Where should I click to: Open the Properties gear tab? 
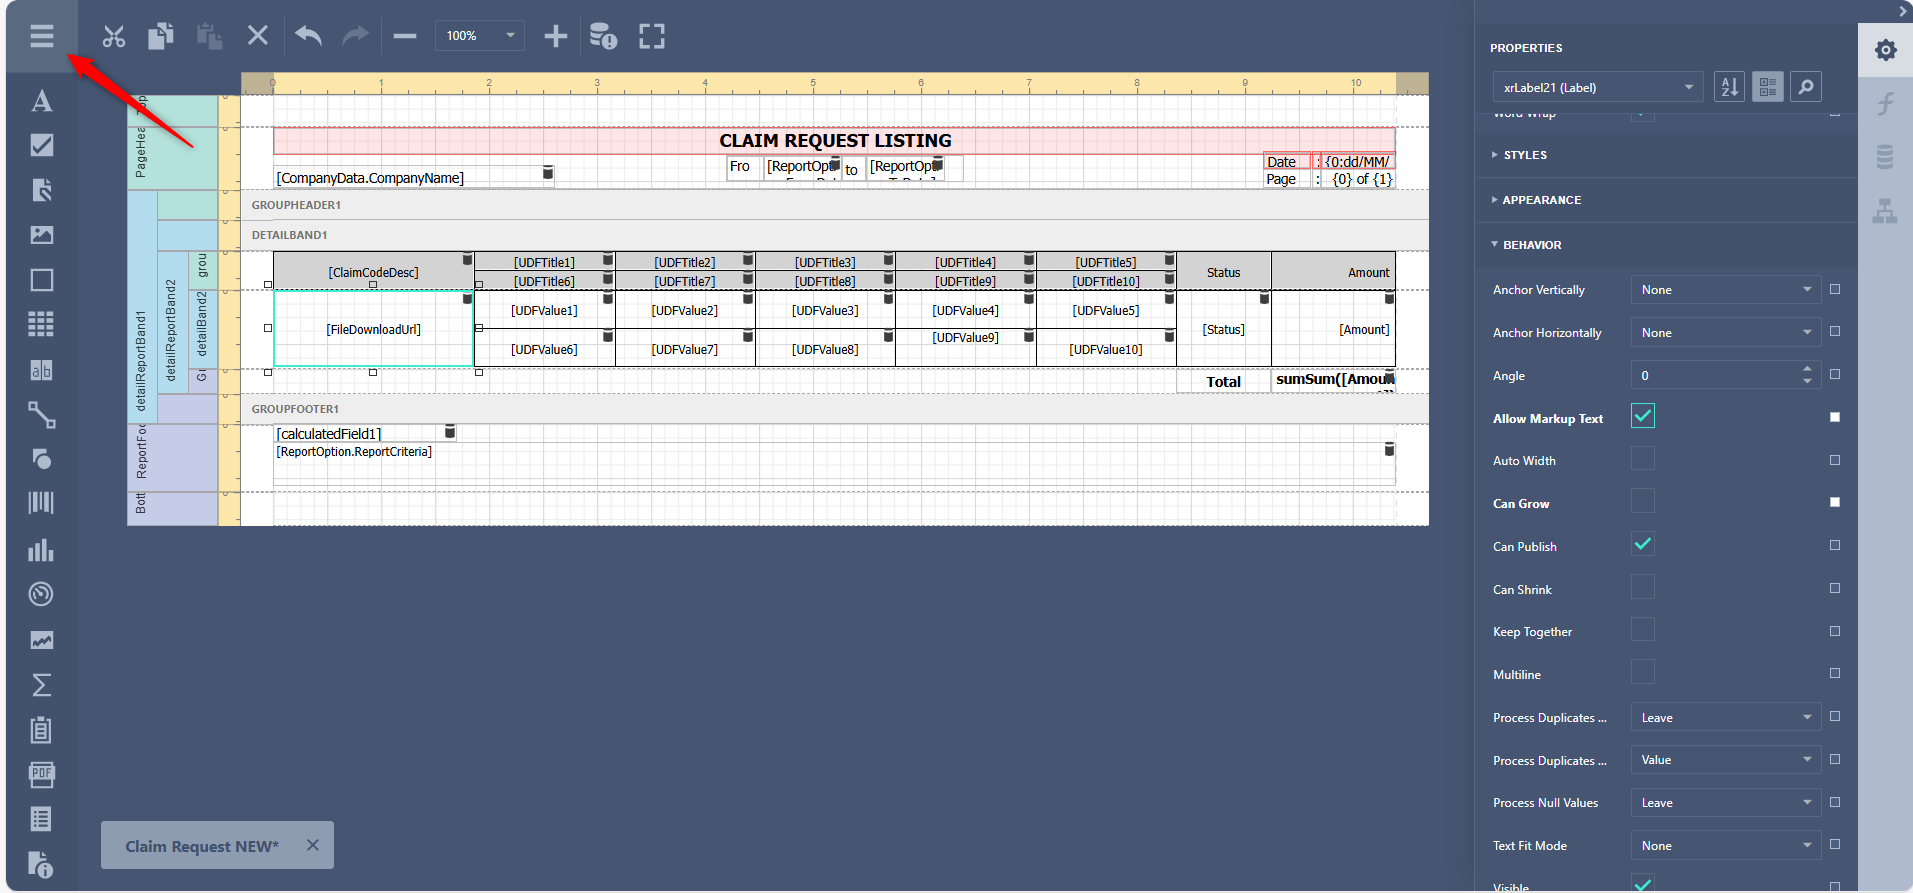1885,50
